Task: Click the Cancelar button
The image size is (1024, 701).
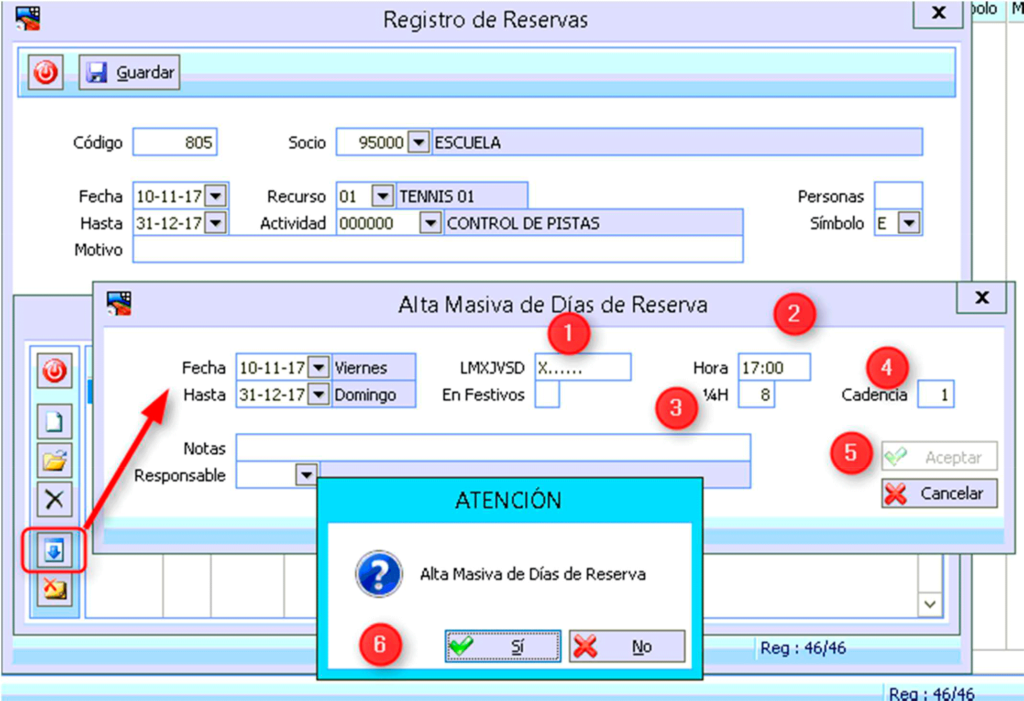Action: click(939, 493)
